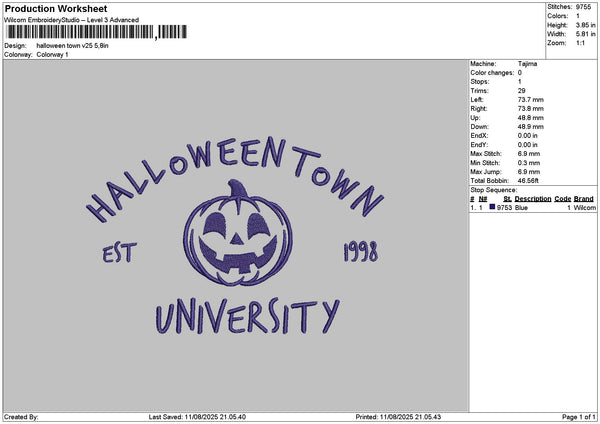The image size is (600, 424).
Task: Click the Zoom value 1:1
Action: coord(580,43)
